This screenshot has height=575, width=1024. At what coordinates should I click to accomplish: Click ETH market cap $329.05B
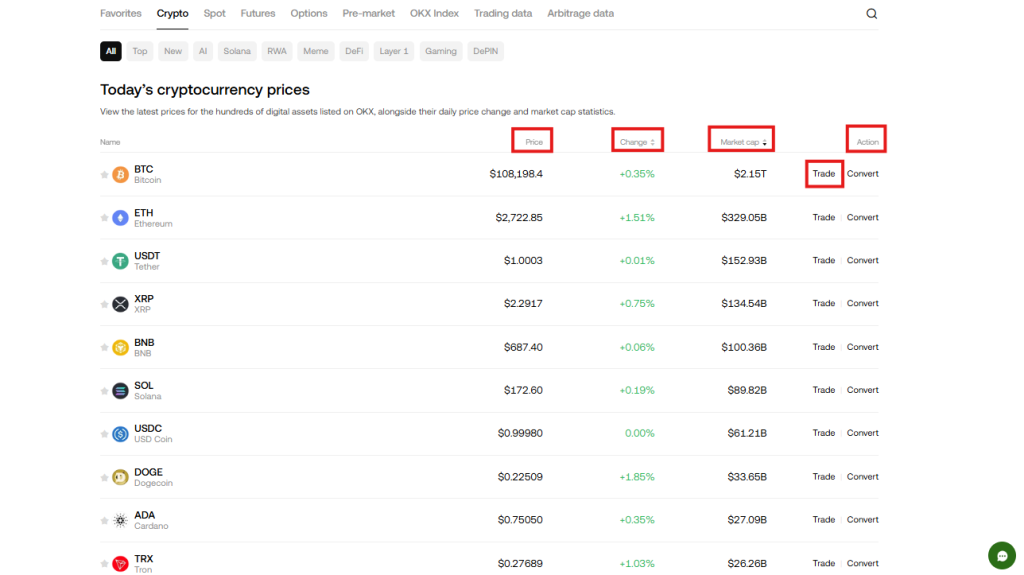pyautogui.click(x=744, y=218)
